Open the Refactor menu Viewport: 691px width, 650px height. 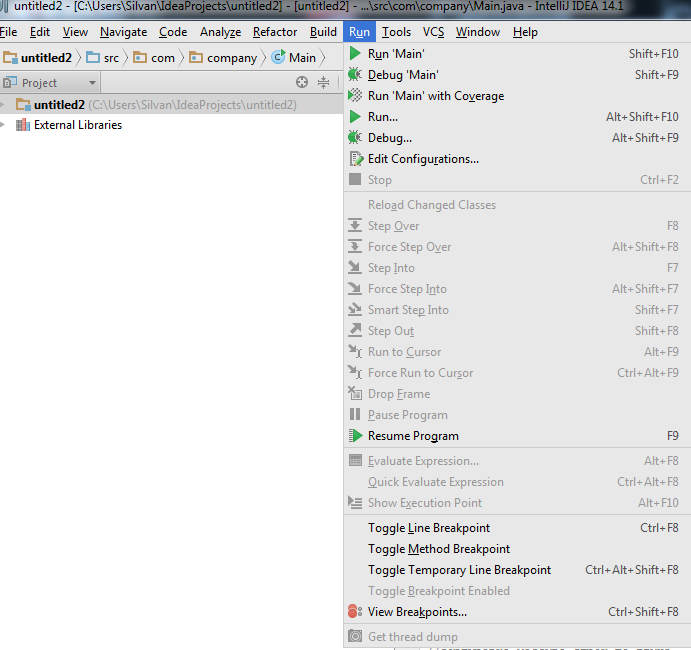(275, 32)
